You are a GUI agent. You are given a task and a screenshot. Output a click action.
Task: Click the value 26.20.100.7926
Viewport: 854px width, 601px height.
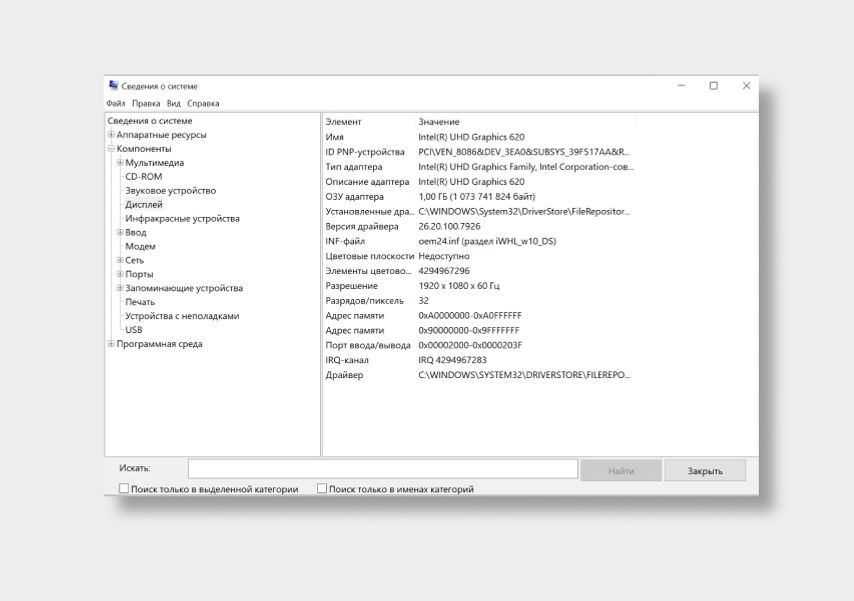coord(449,226)
